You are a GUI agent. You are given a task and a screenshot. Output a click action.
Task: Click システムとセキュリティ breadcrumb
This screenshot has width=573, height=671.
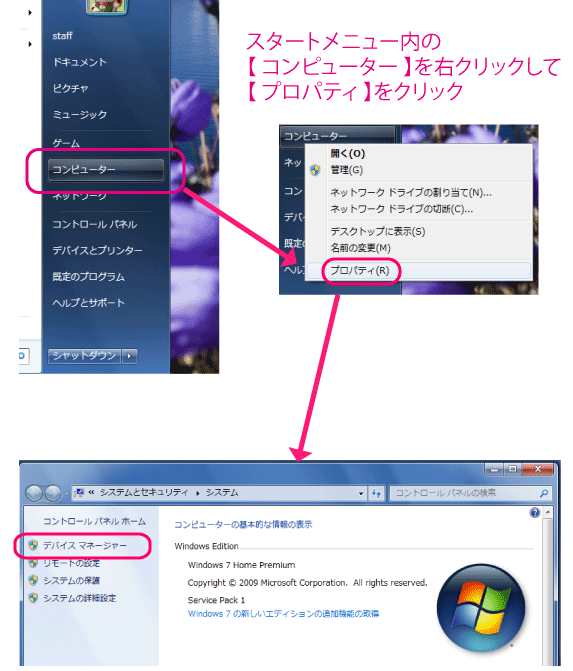[x=144, y=493]
